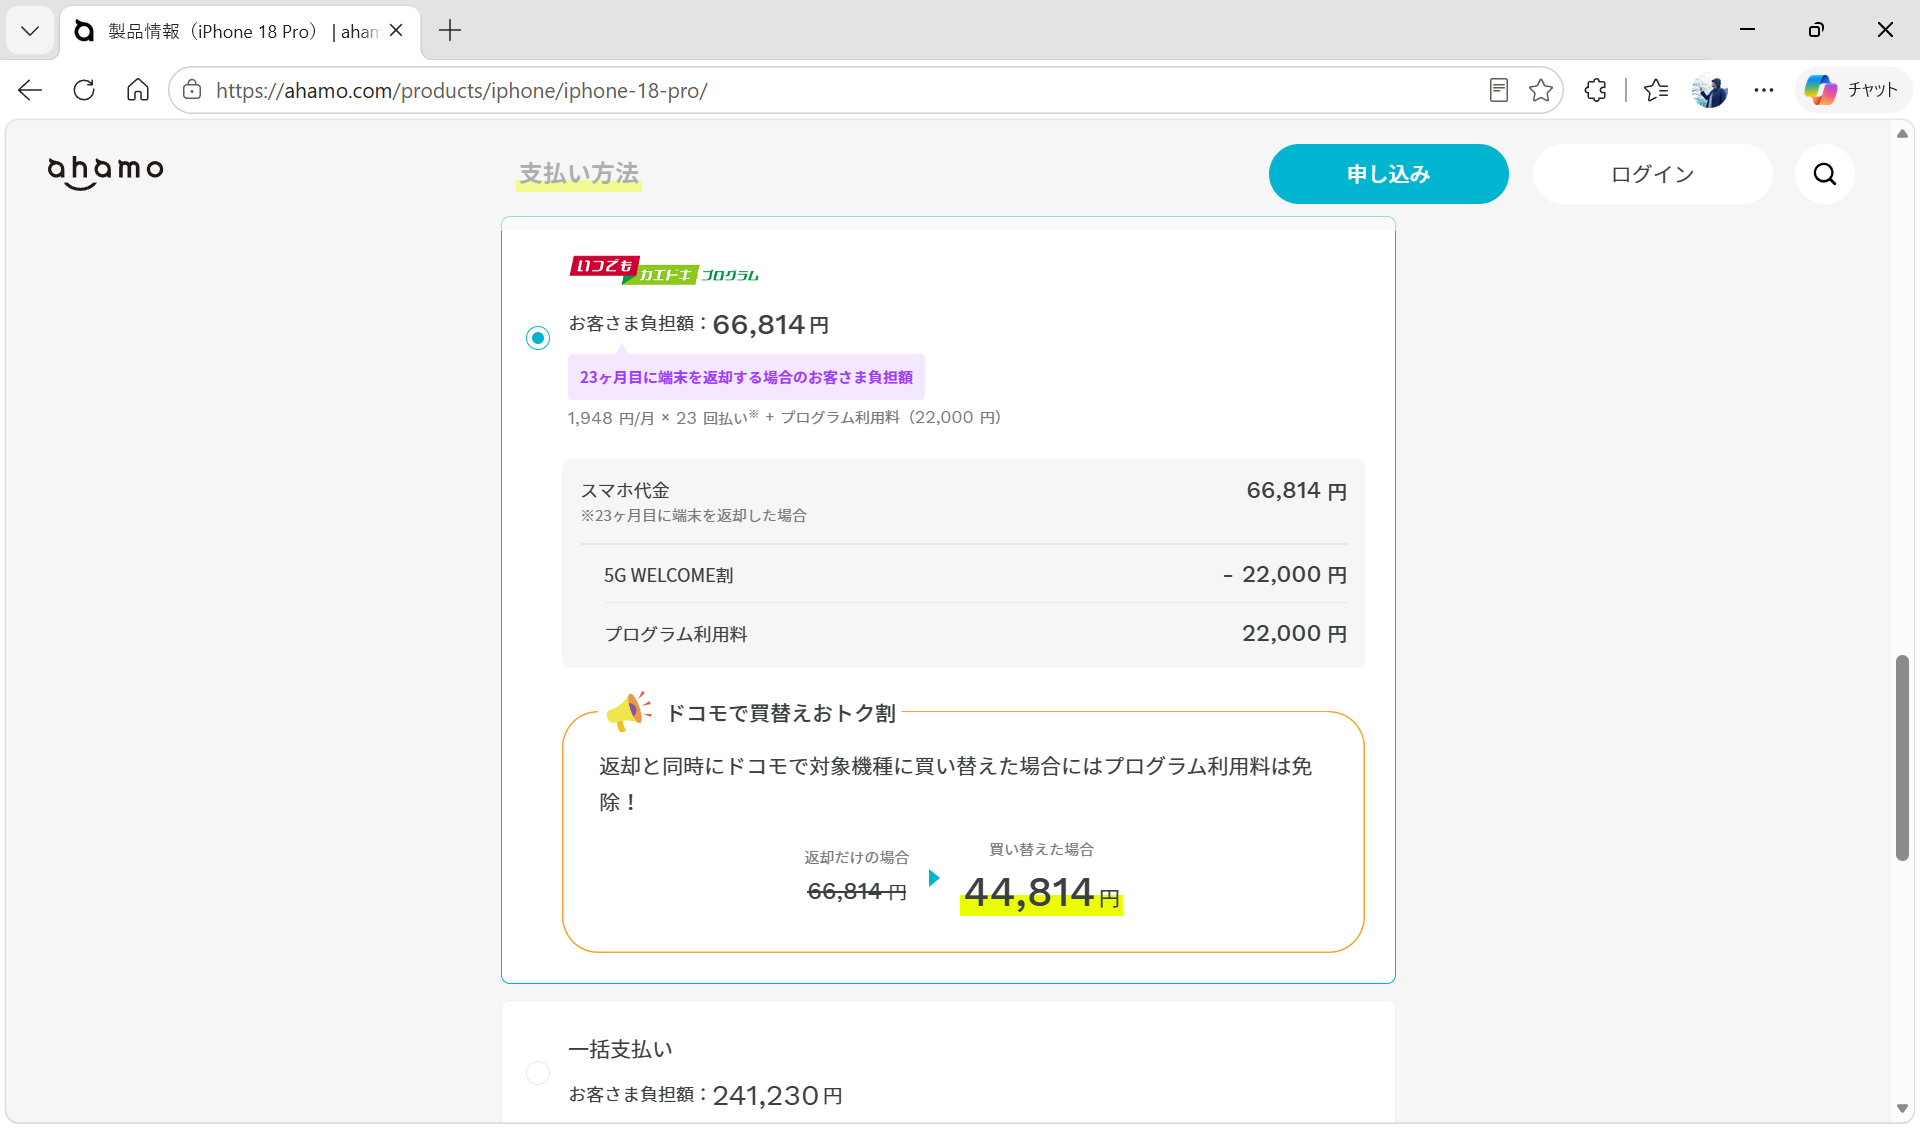Select the いつでもカエドキプログラム radio option

(x=538, y=338)
